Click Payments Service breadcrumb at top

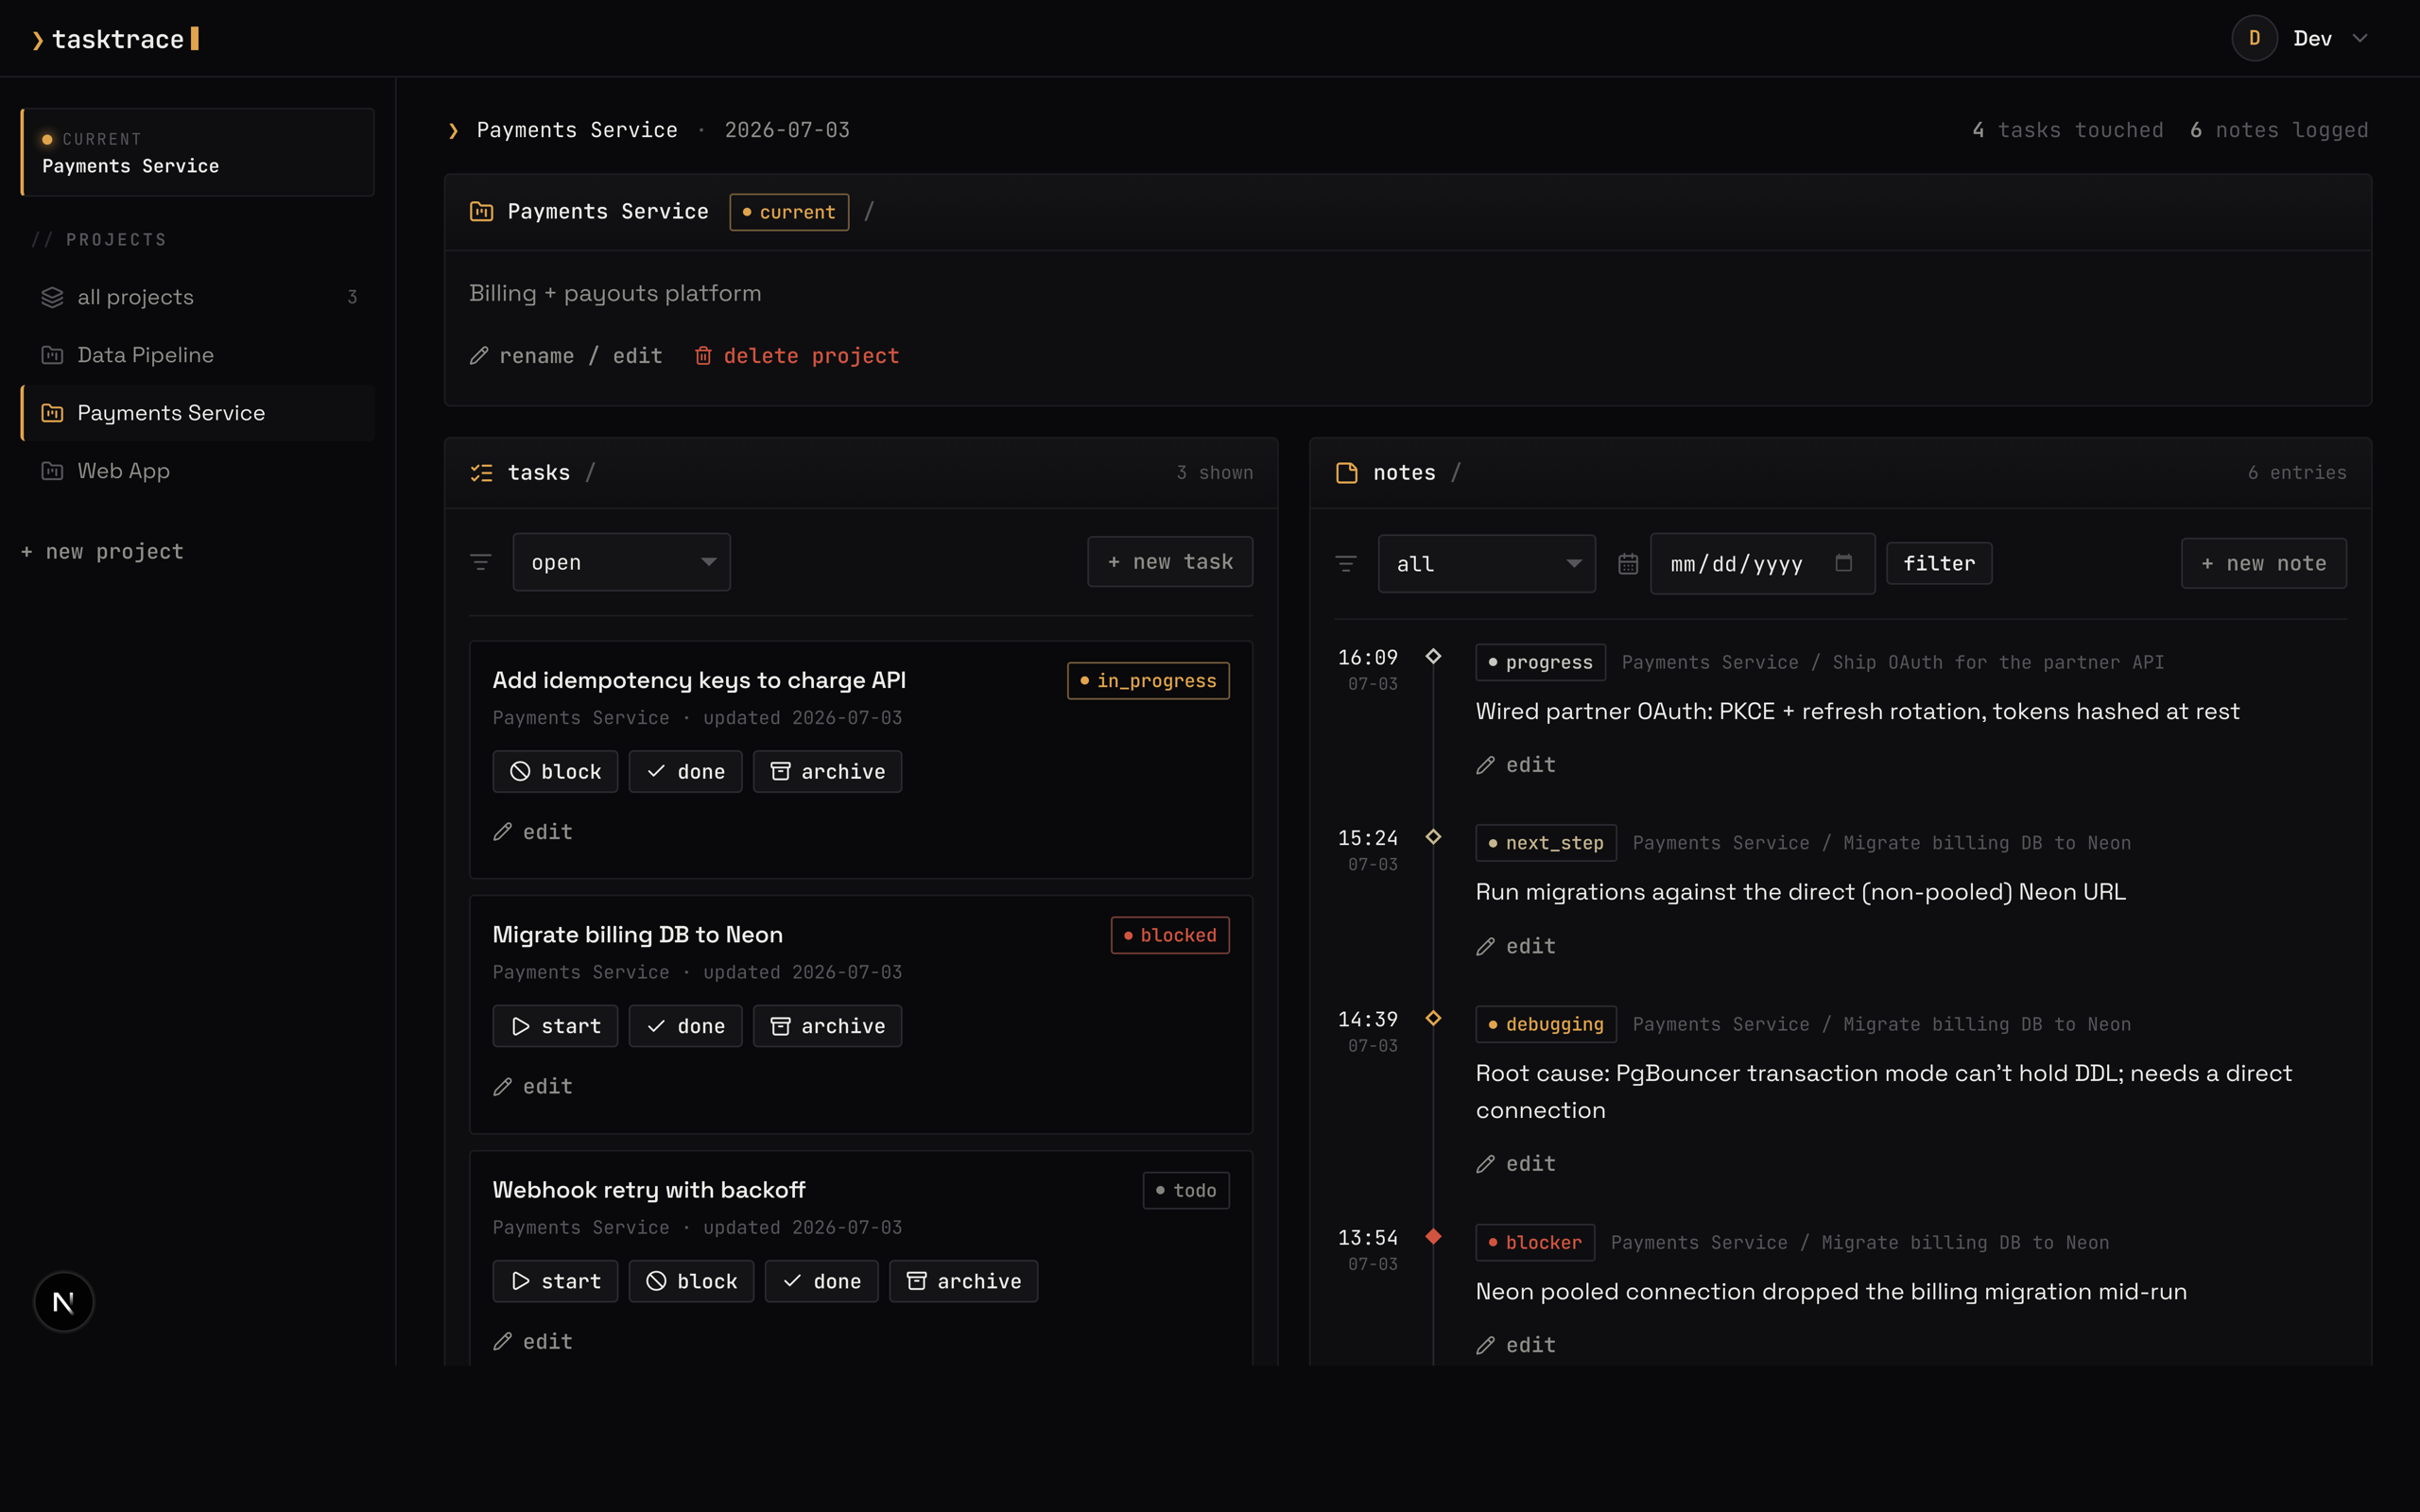pos(577,130)
